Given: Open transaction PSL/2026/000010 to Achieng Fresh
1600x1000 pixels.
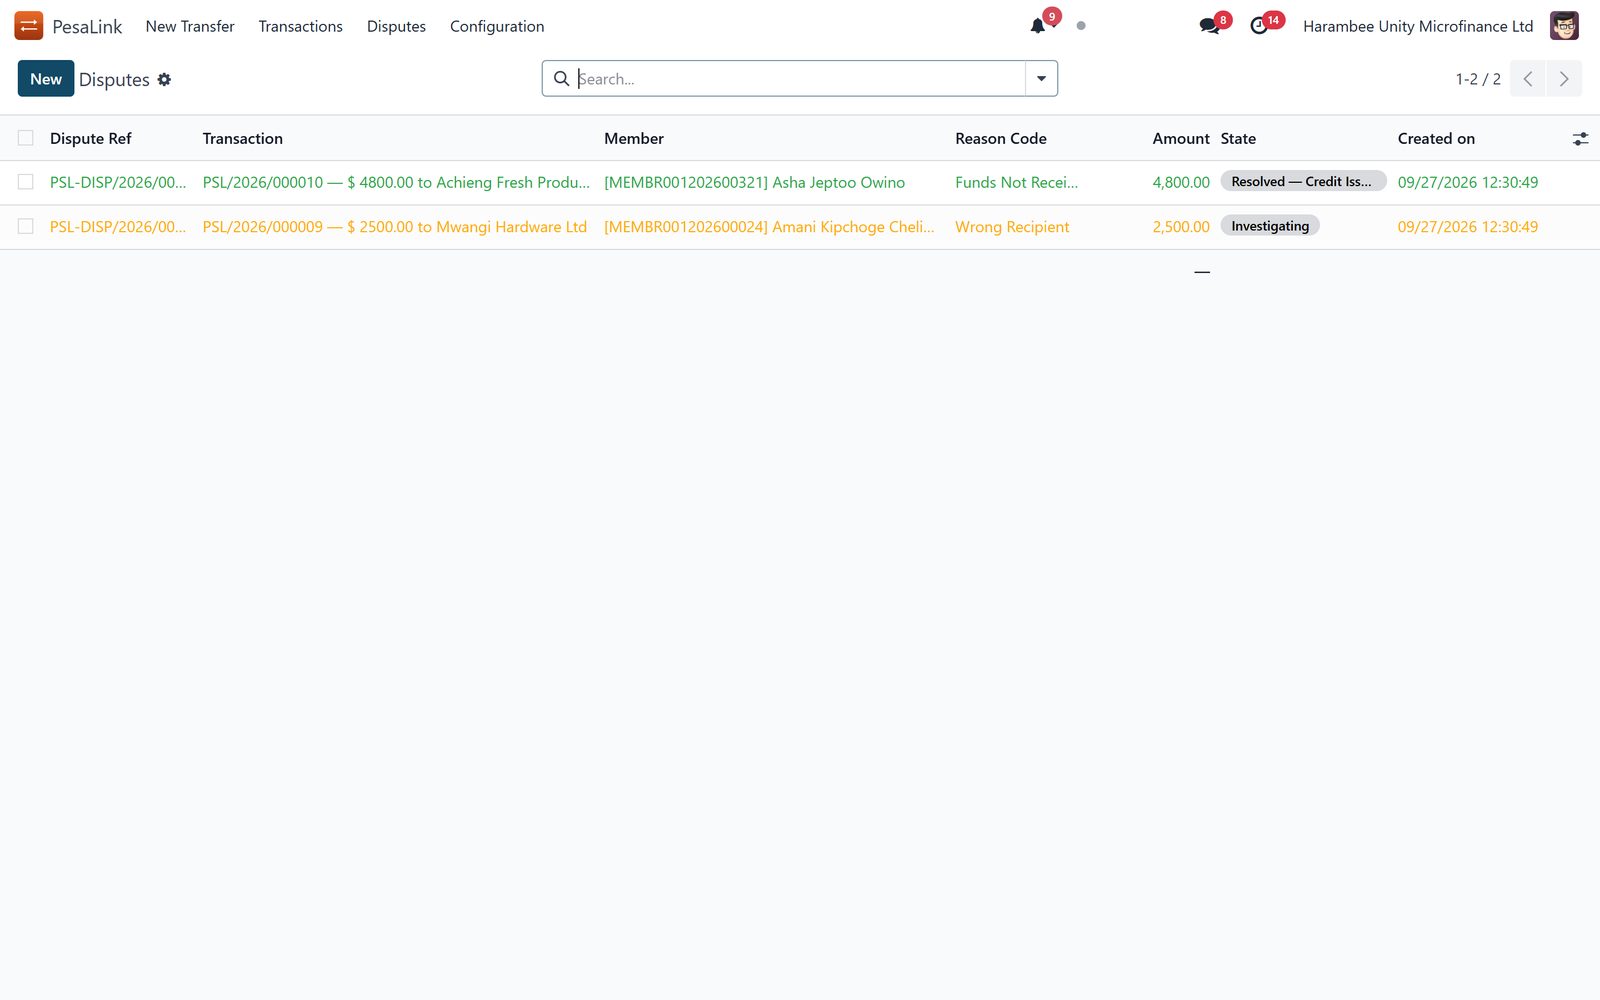Looking at the screenshot, I should pos(396,182).
